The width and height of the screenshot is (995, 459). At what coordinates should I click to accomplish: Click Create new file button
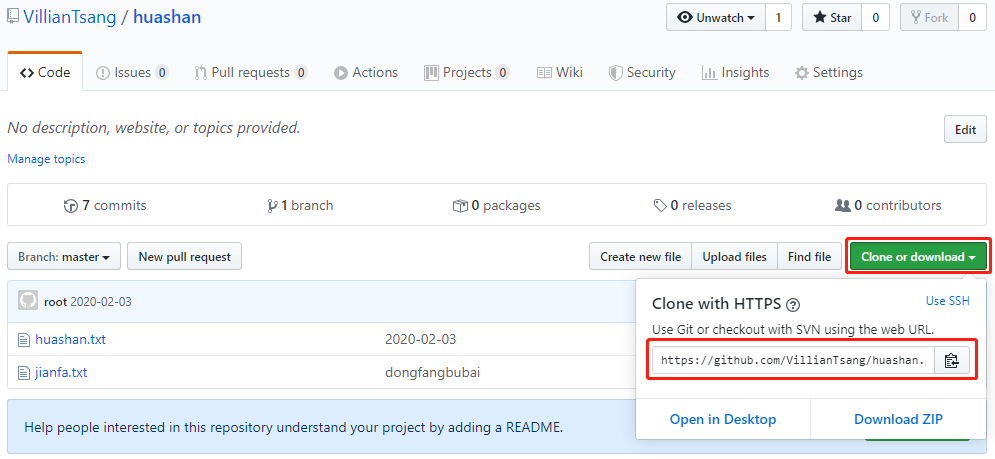tap(640, 256)
